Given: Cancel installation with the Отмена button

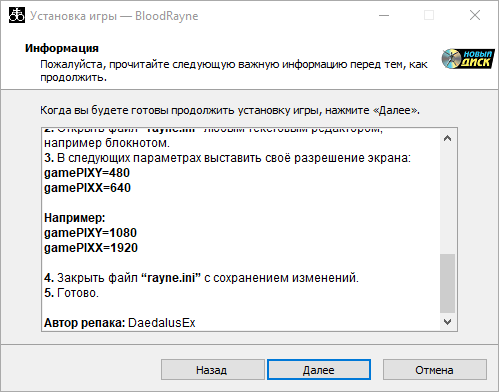Looking at the screenshot, I should [434, 369].
